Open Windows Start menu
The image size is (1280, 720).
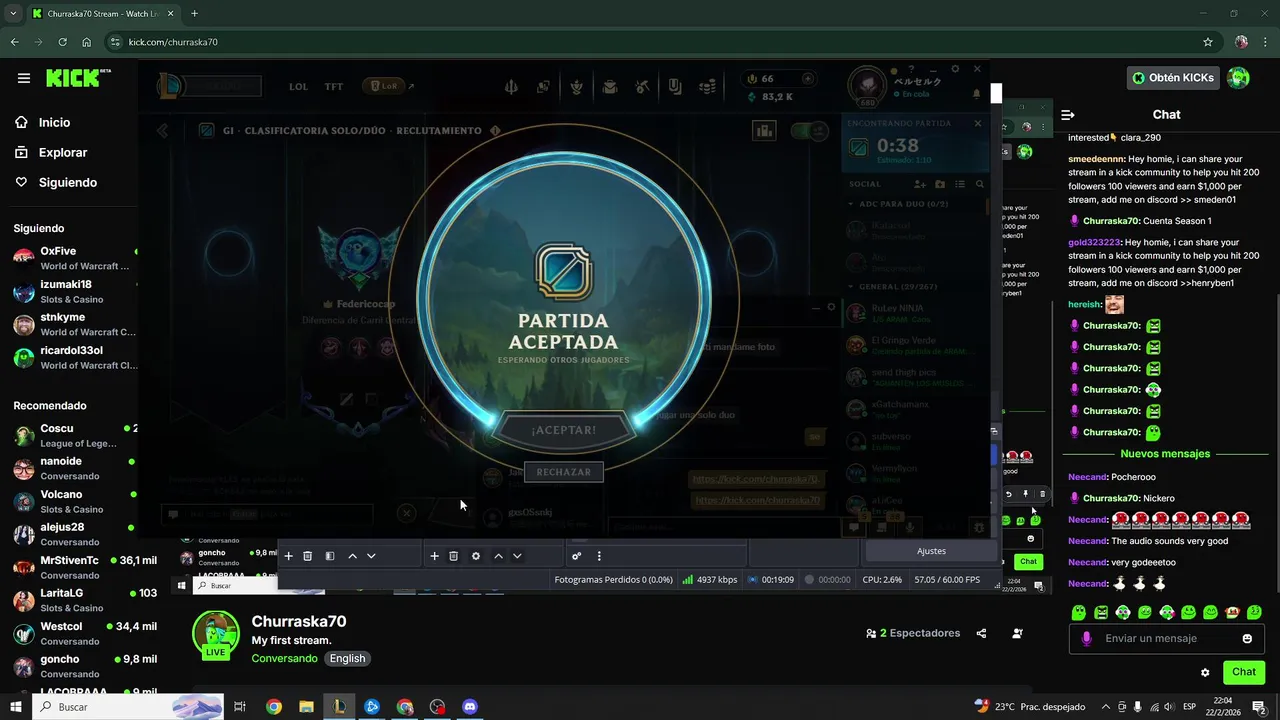point(18,706)
